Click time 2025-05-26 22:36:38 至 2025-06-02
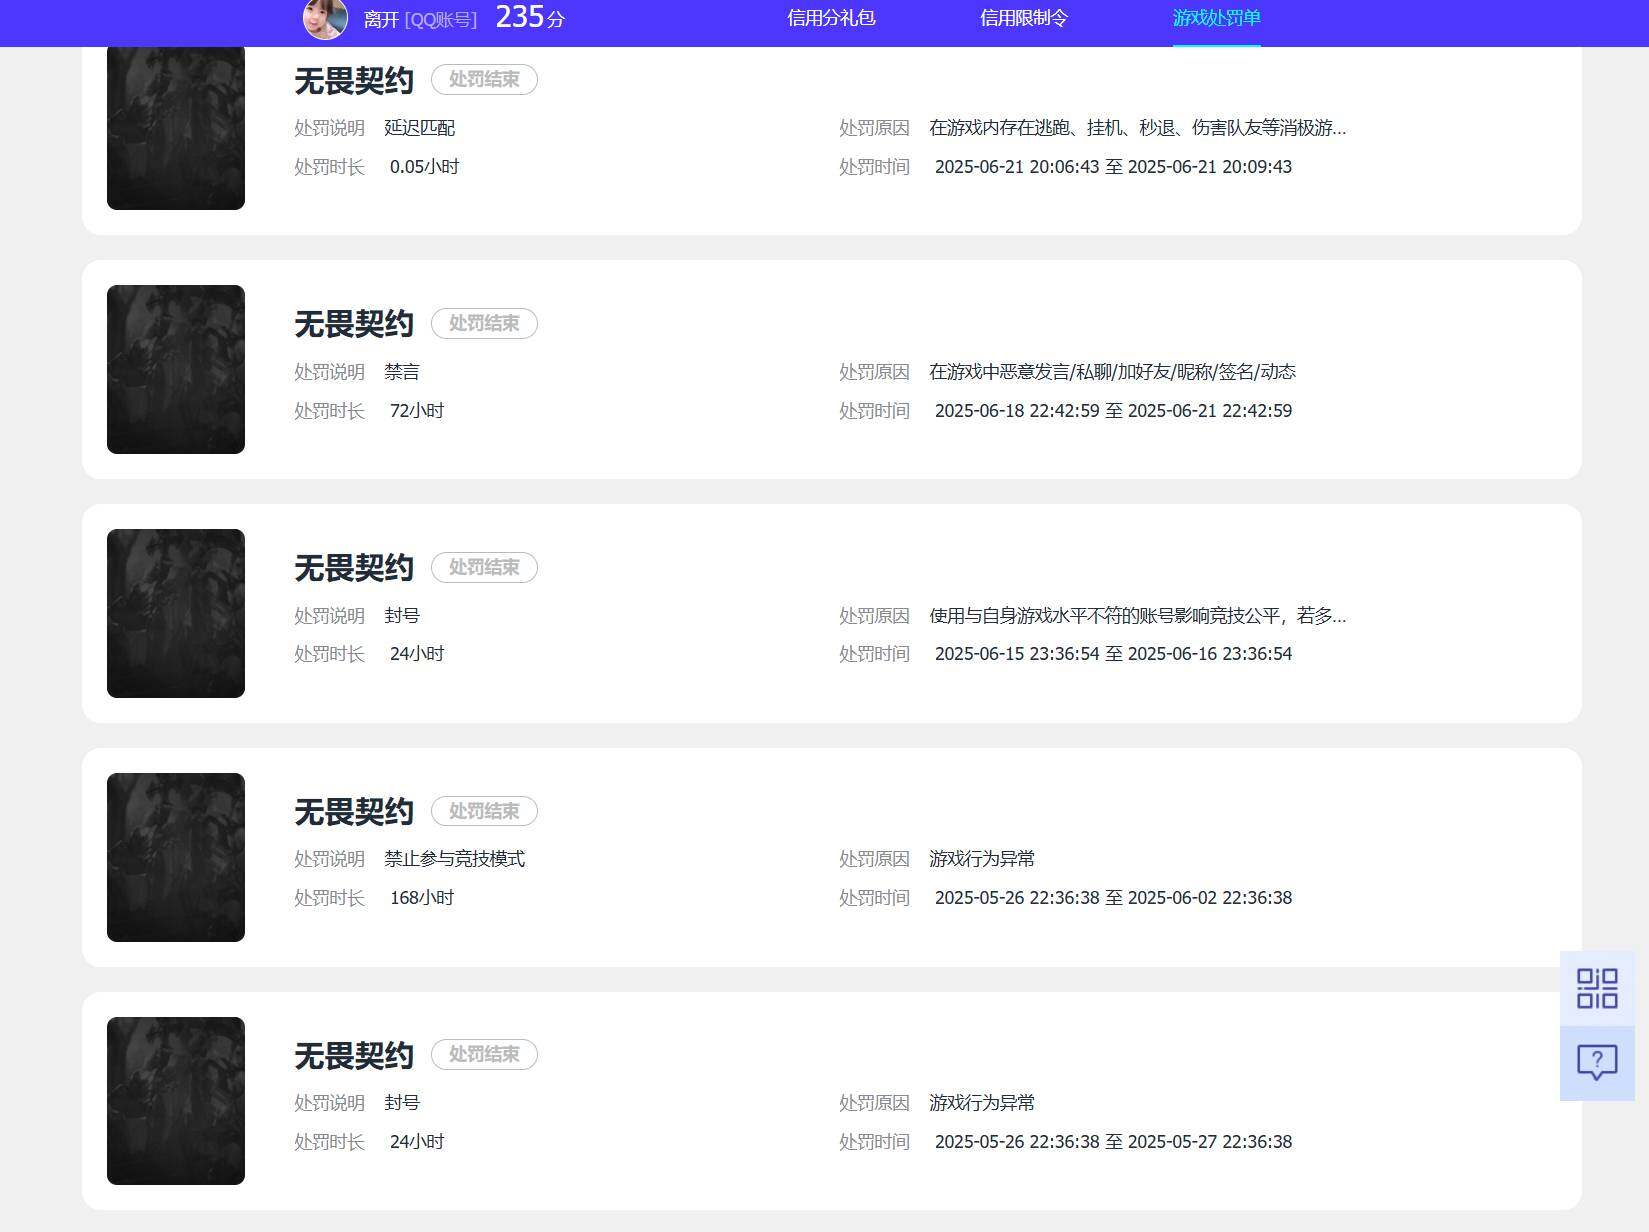 [x=1114, y=898]
